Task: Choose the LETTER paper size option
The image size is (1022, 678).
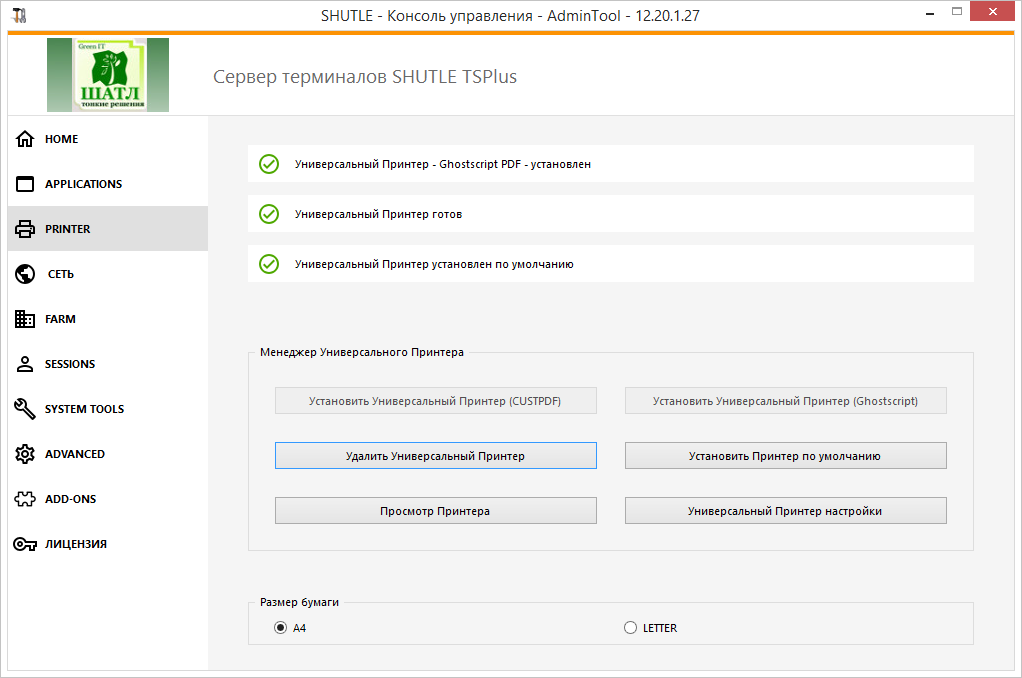Action: (x=630, y=628)
